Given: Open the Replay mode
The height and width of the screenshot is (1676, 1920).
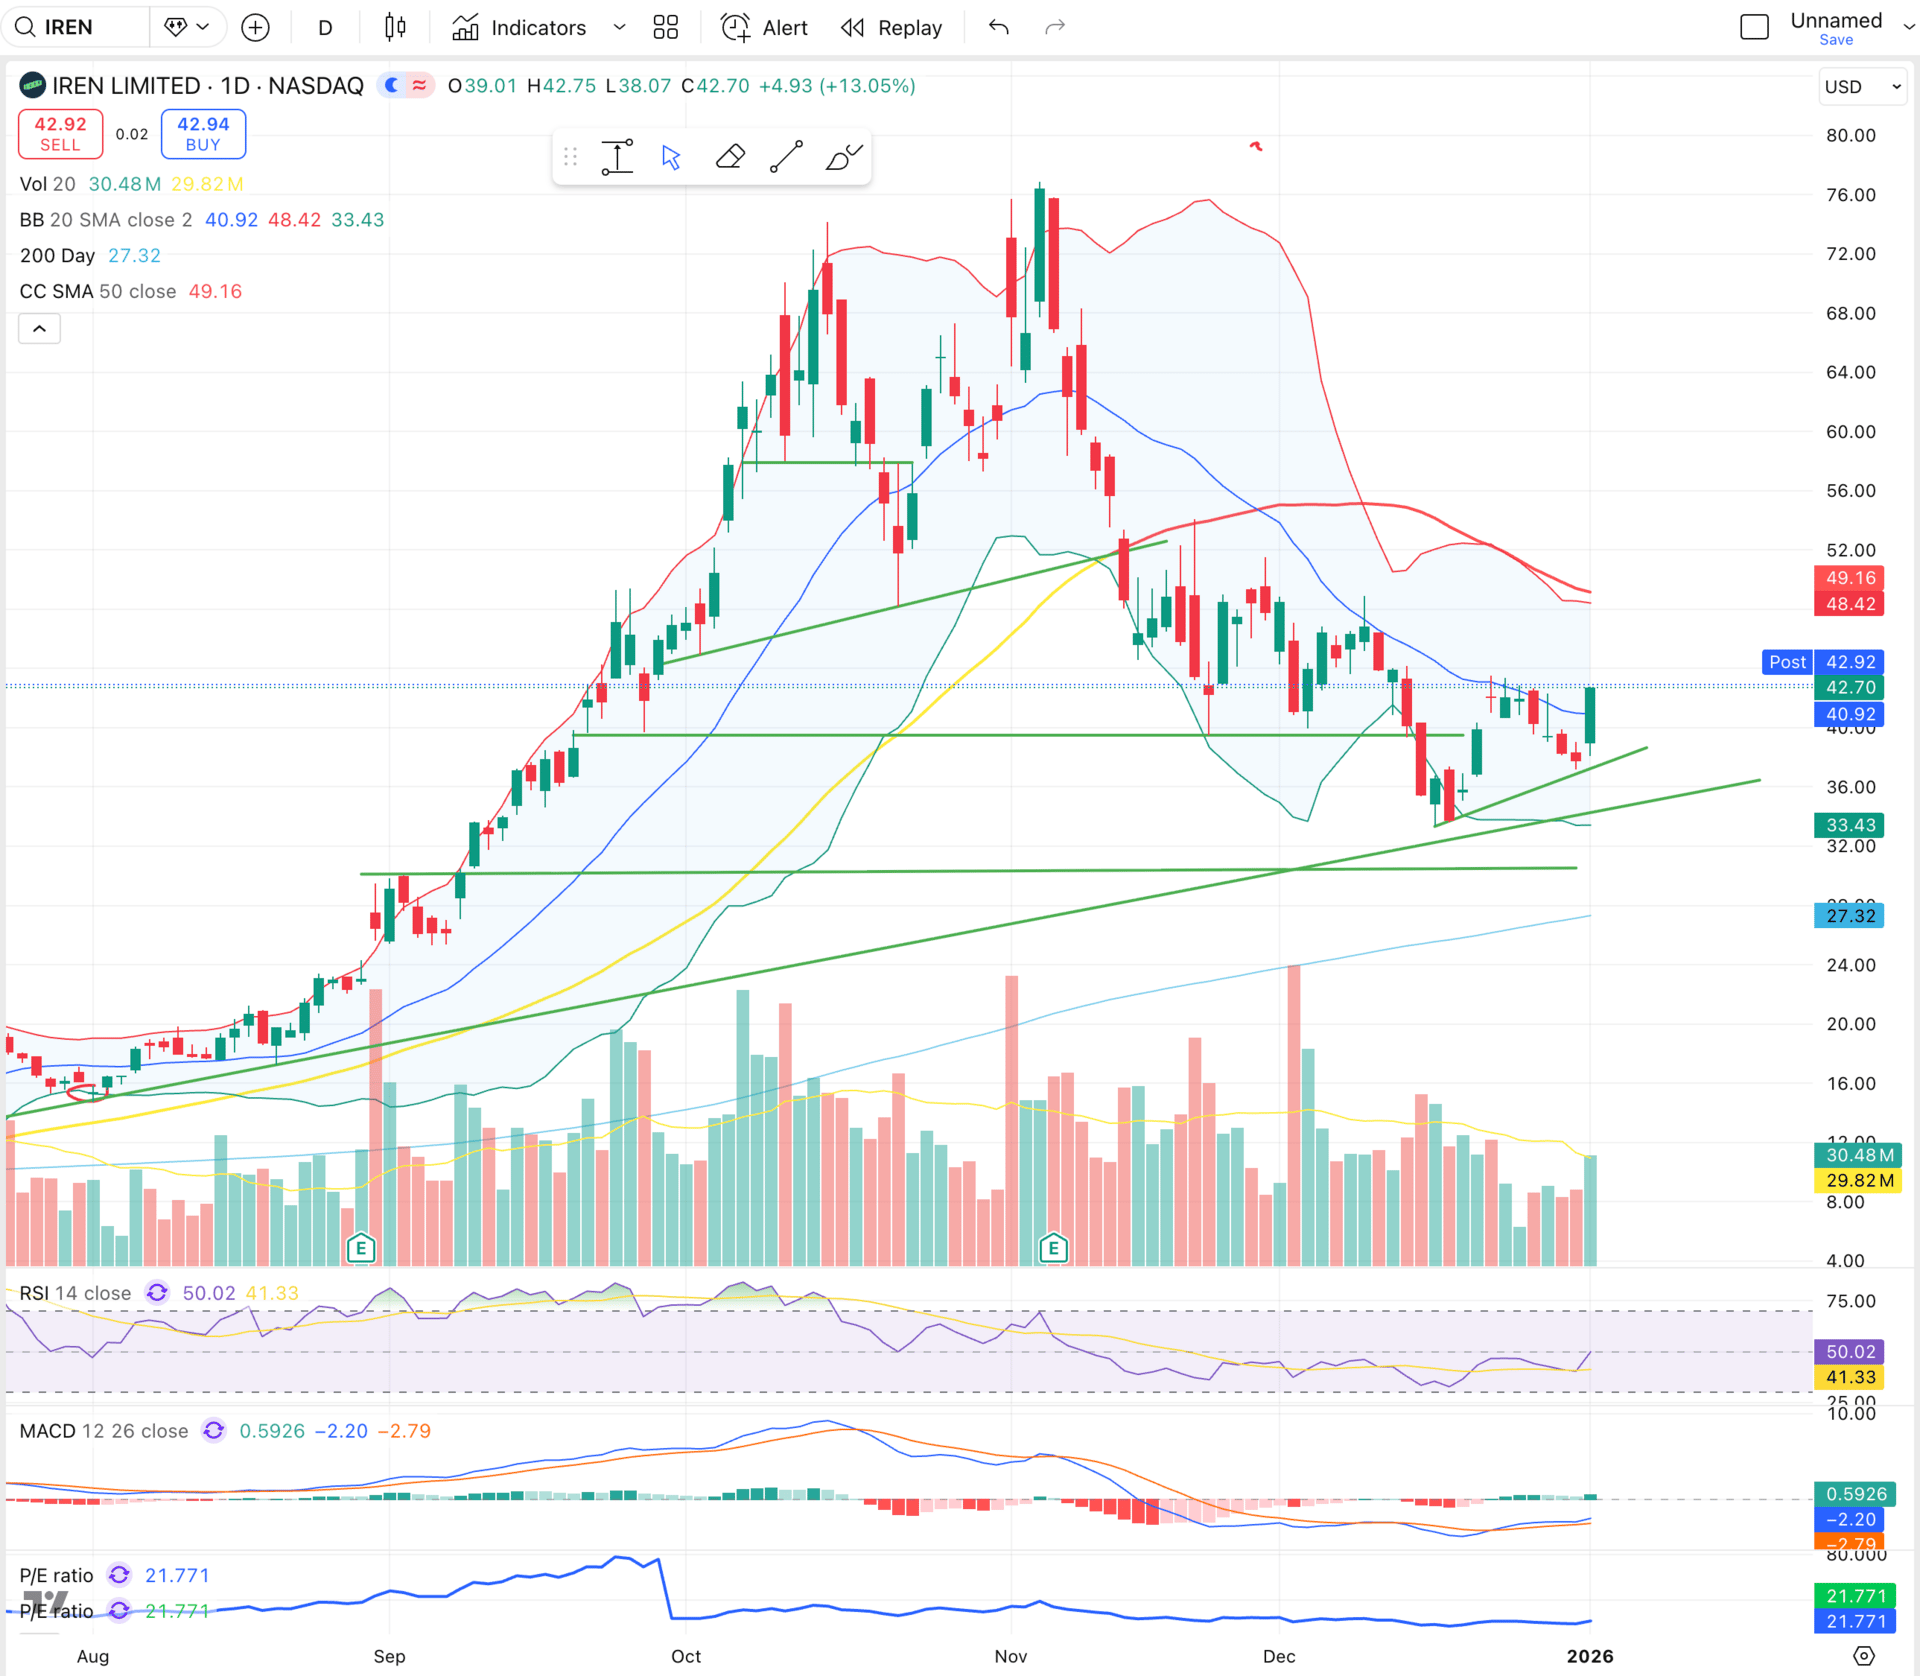Looking at the screenshot, I should [x=892, y=27].
